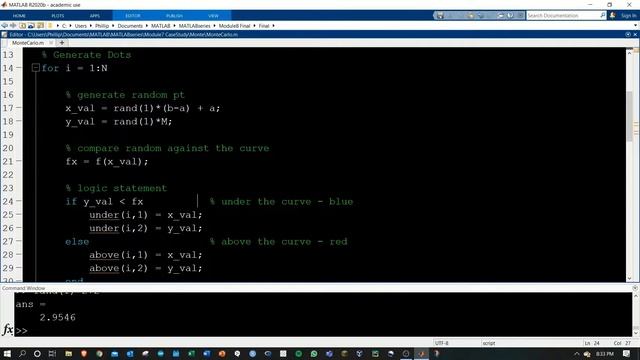Open Task View on the taskbar
This screenshot has height=360, width=640.
point(52,353)
